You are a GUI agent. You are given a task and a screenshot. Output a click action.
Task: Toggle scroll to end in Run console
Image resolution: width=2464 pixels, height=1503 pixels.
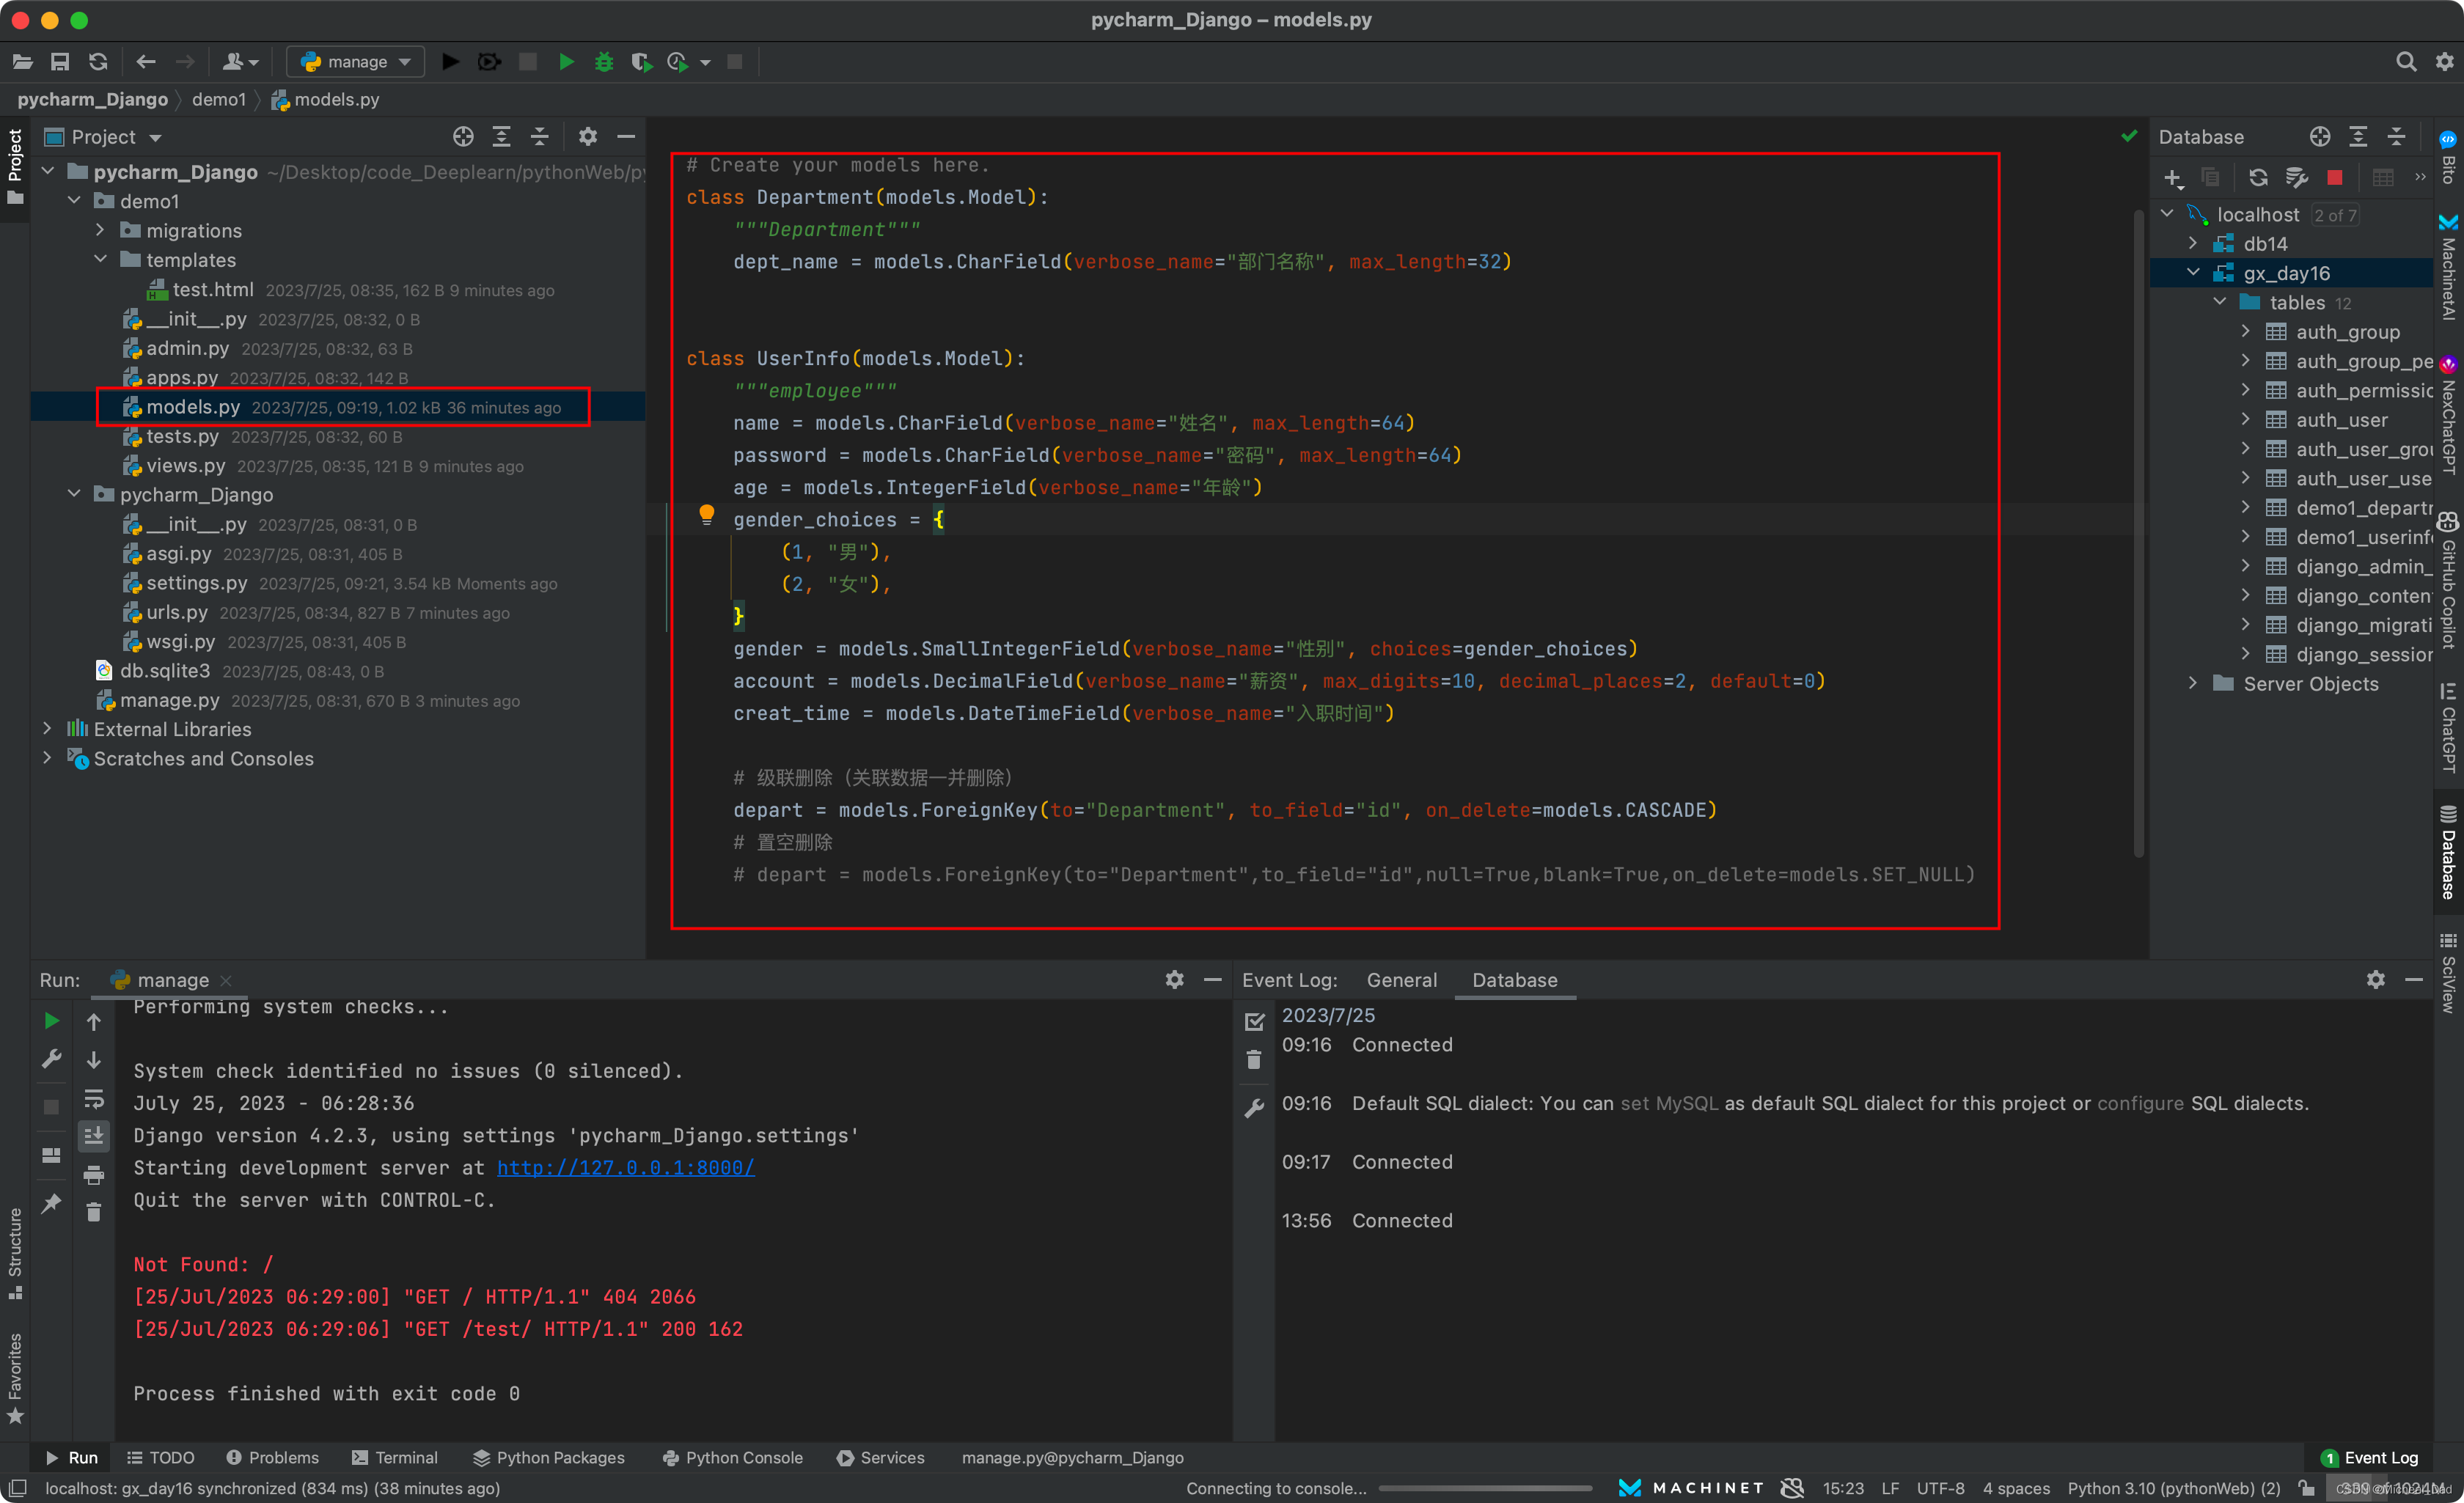(x=94, y=1136)
